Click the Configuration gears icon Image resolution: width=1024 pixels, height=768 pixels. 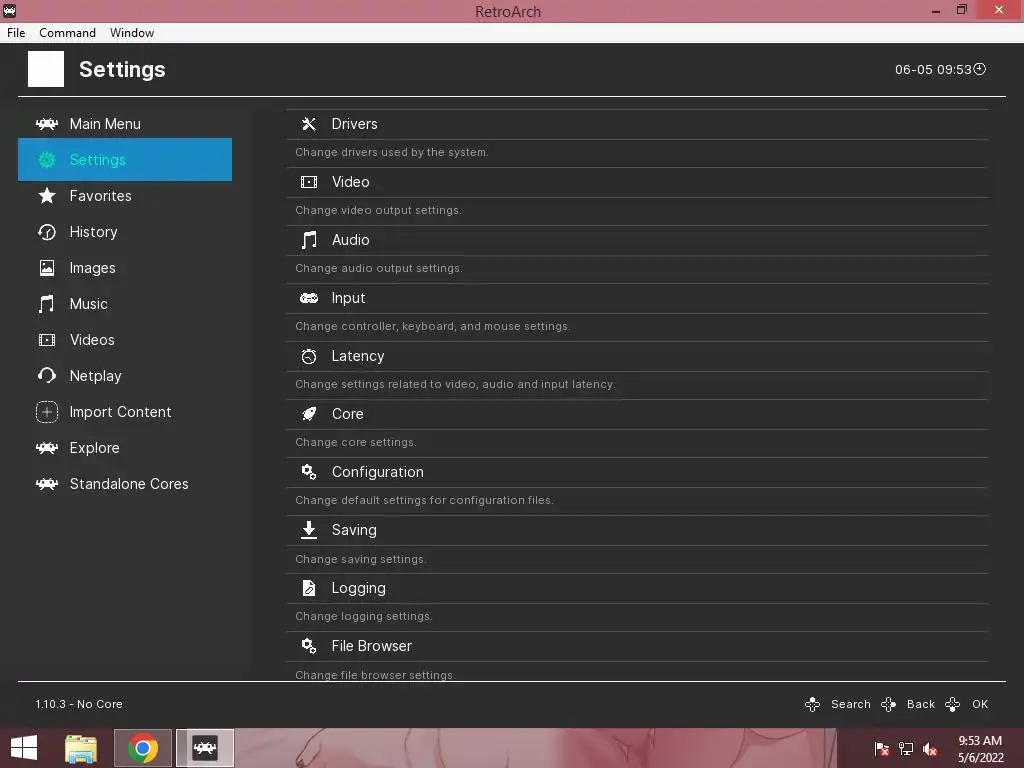click(309, 472)
